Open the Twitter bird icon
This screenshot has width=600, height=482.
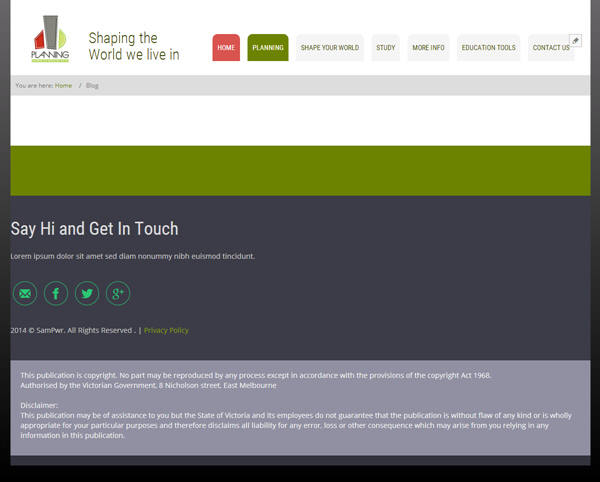pos(87,293)
